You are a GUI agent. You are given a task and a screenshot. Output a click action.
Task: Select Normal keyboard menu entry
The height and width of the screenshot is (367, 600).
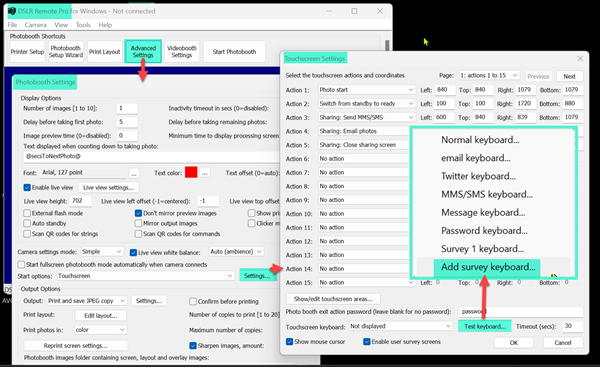coord(480,140)
